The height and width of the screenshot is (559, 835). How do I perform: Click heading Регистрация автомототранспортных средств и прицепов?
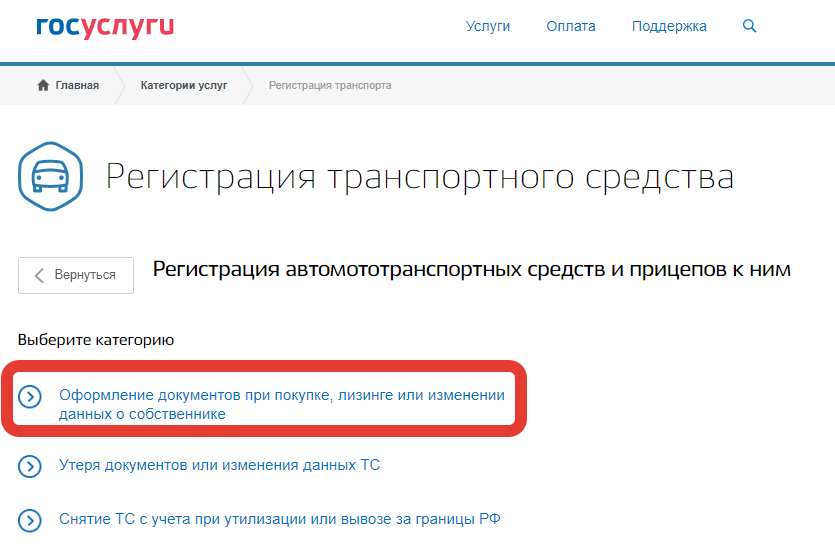tap(472, 270)
